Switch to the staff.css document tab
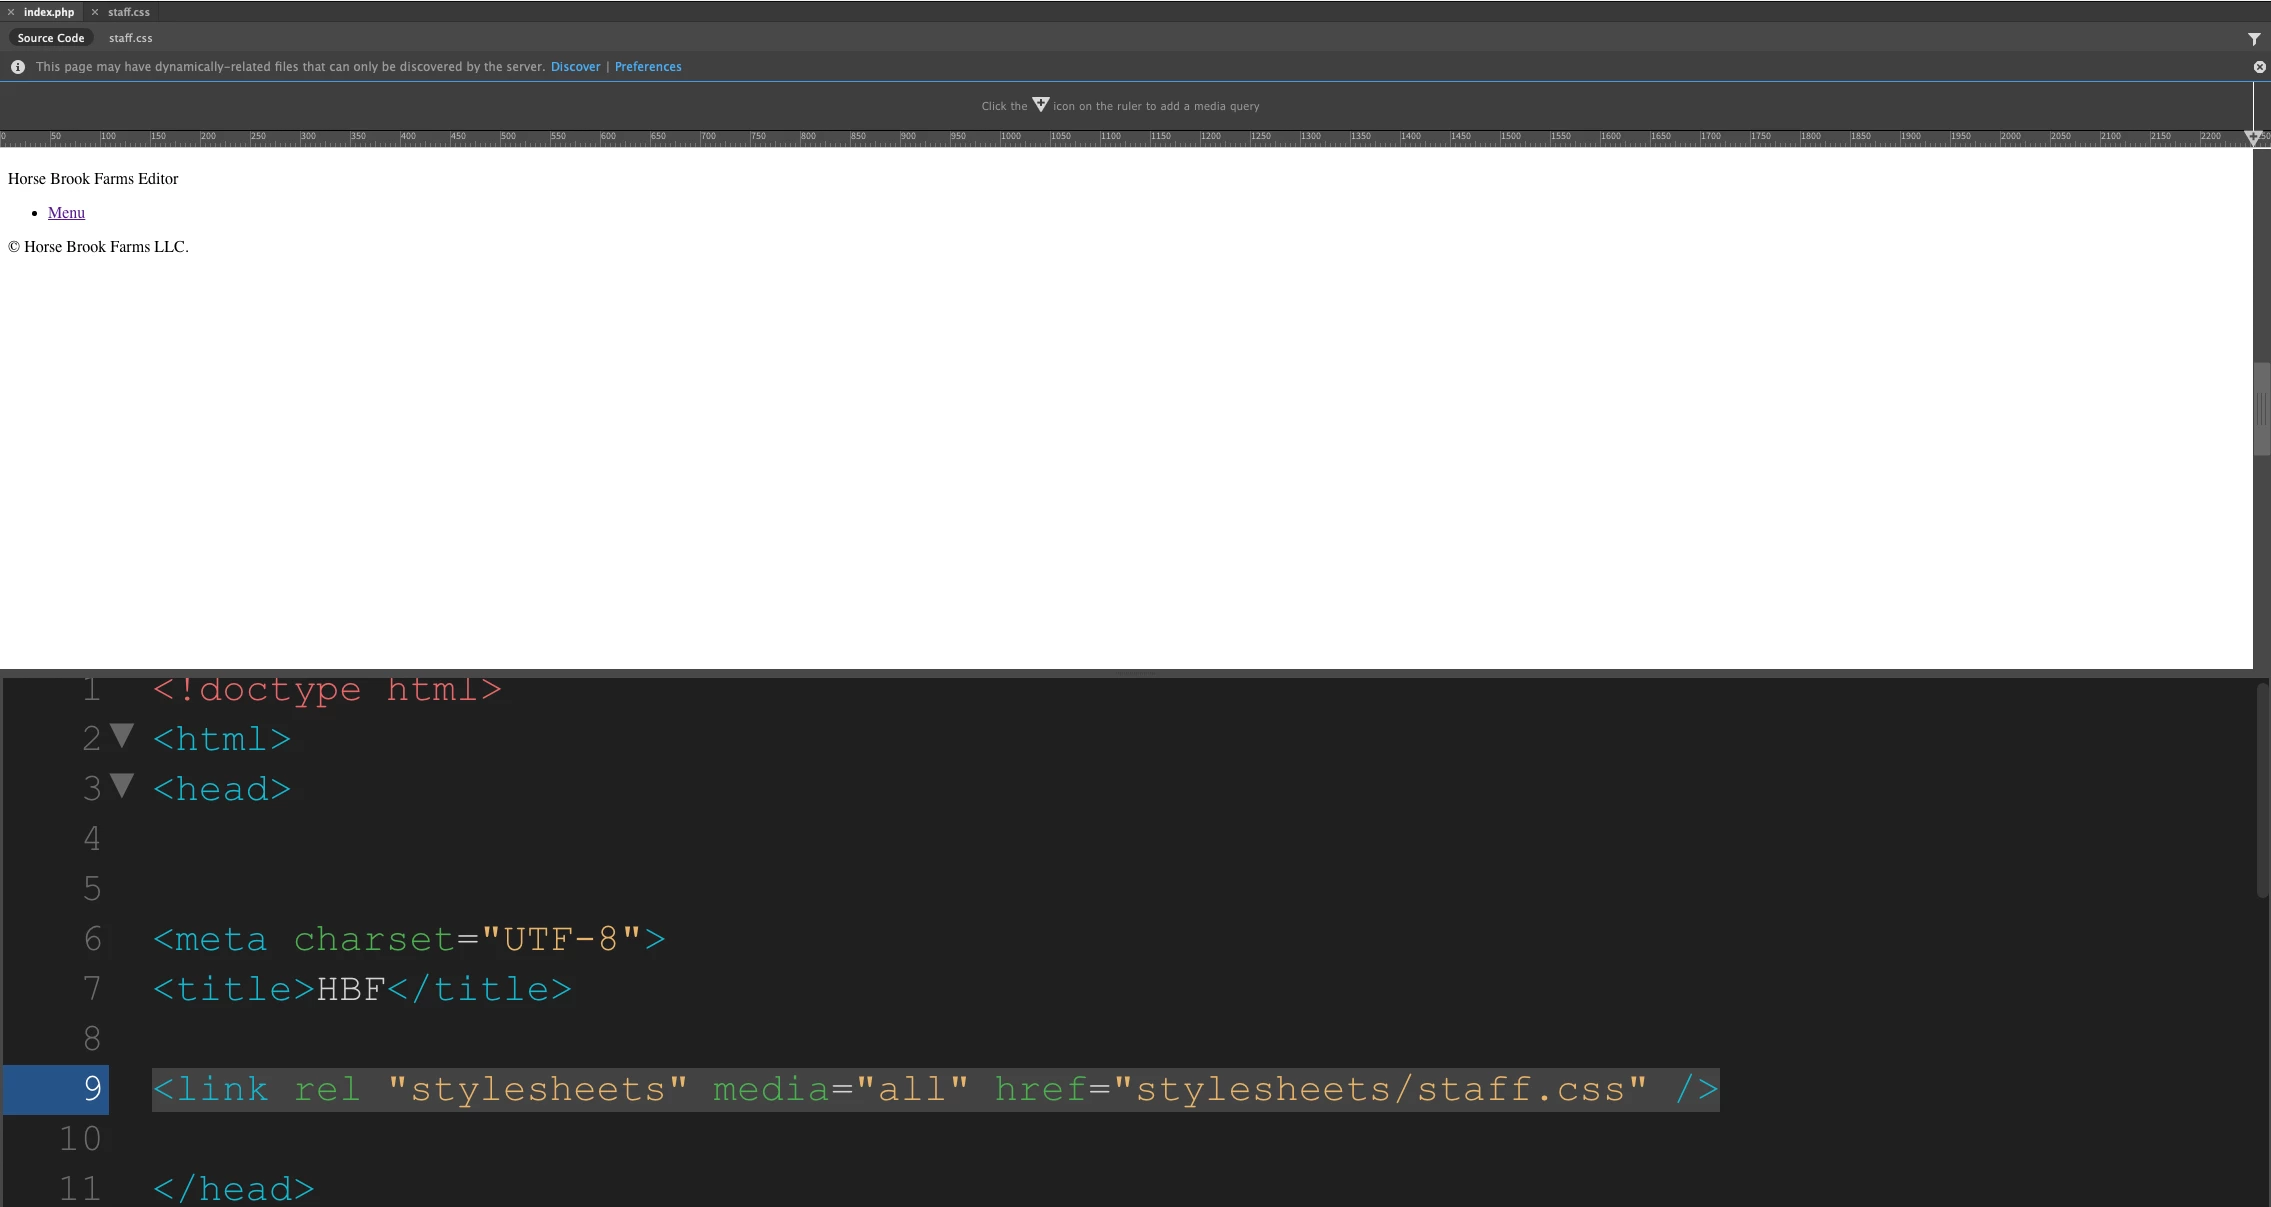 click(x=129, y=12)
